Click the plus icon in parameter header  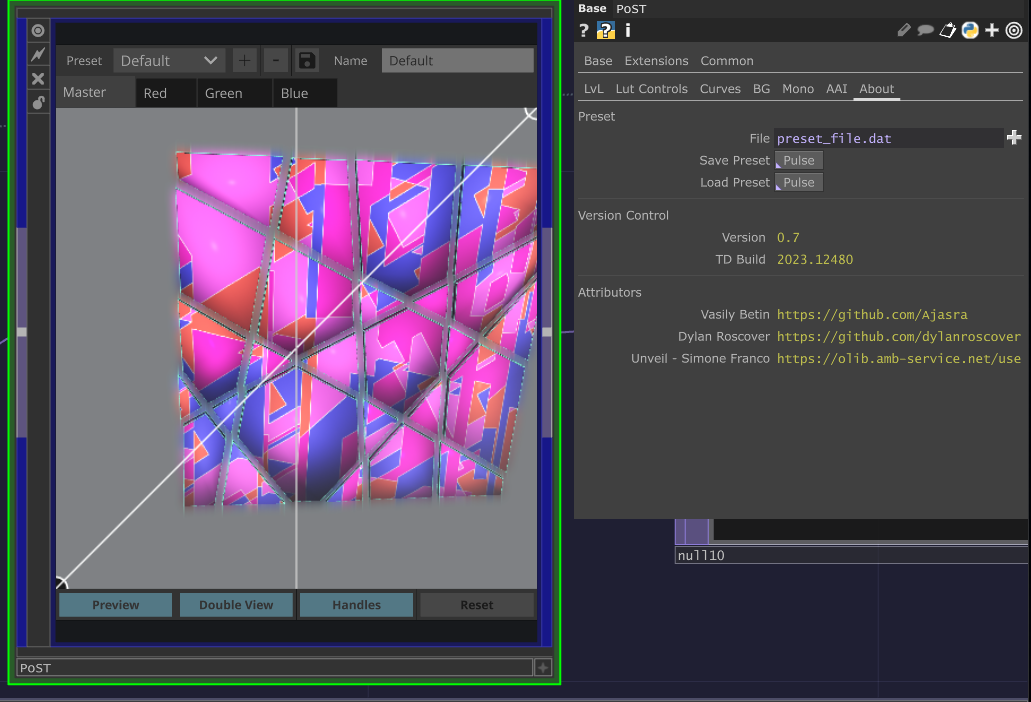tap(992, 30)
